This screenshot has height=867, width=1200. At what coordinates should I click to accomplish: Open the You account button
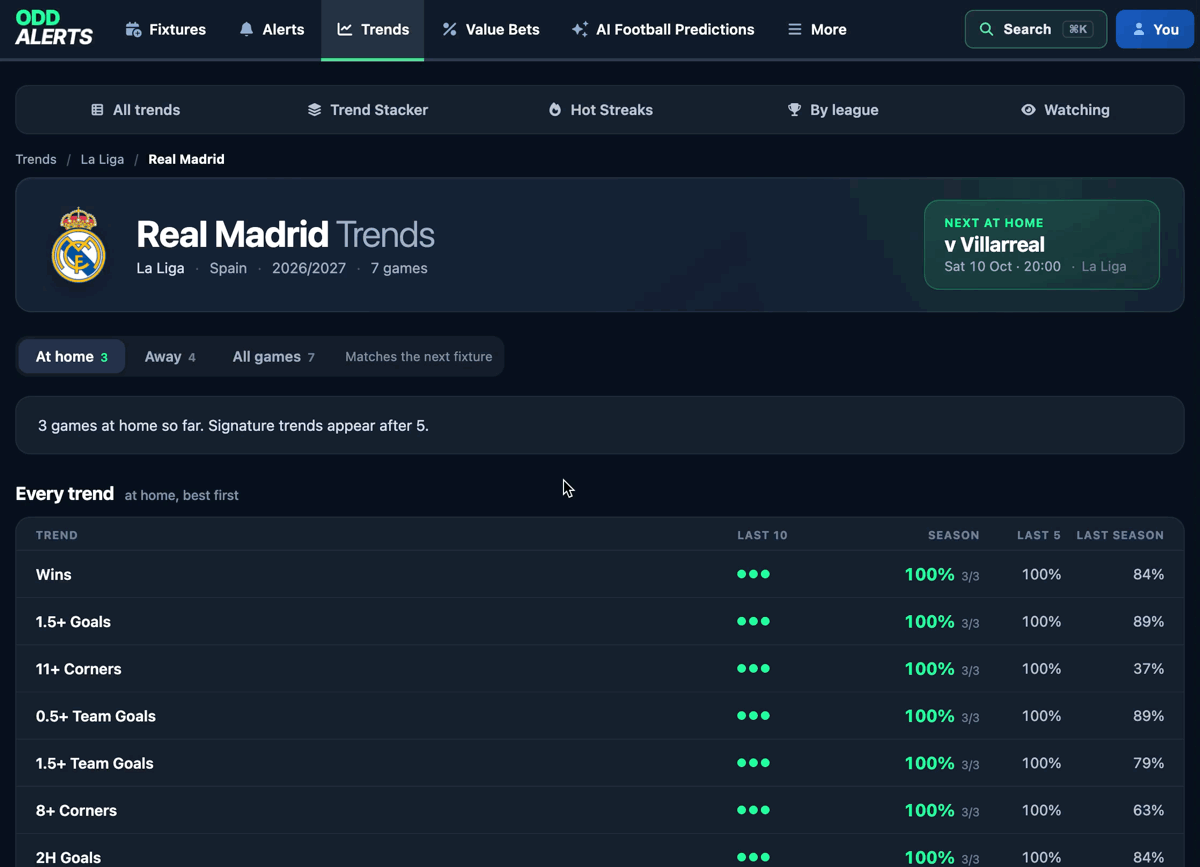point(1155,29)
